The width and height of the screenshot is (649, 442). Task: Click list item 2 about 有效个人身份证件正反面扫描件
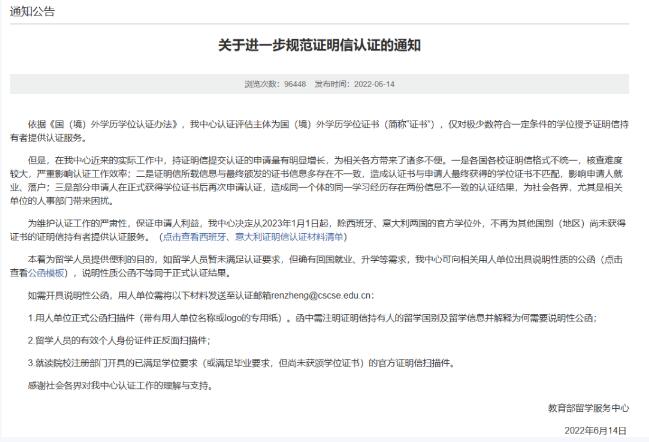[119, 341]
